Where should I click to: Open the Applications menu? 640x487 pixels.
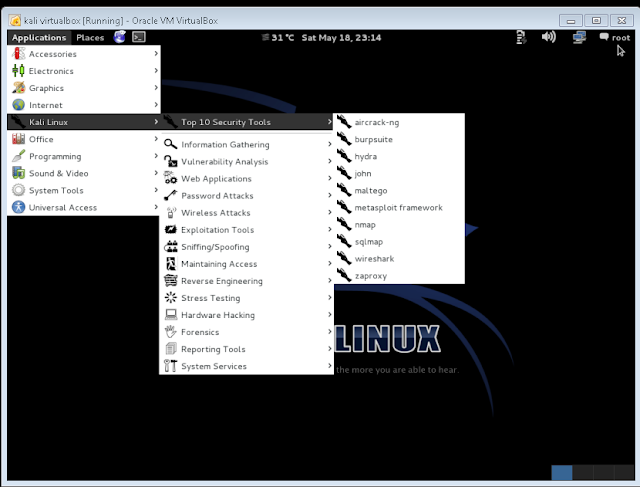[x=39, y=38]
